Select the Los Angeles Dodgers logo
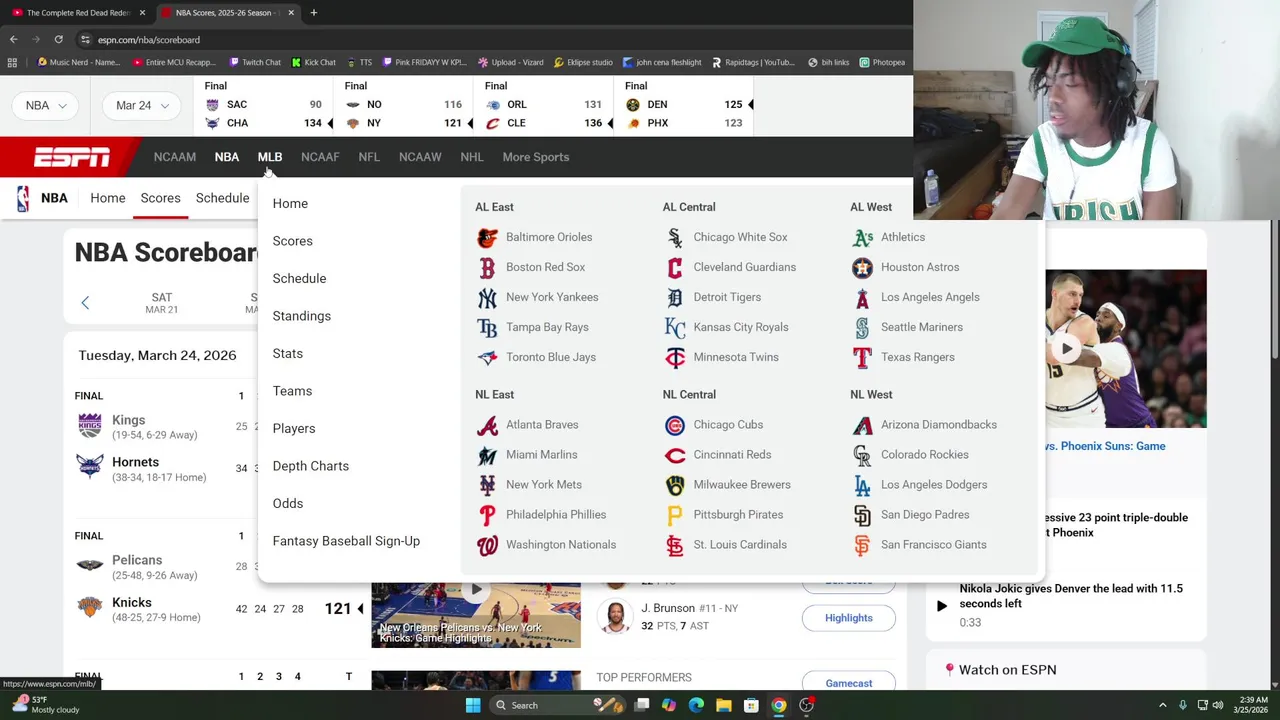This screenshot has height=720, width=1280. coord(862,485)
